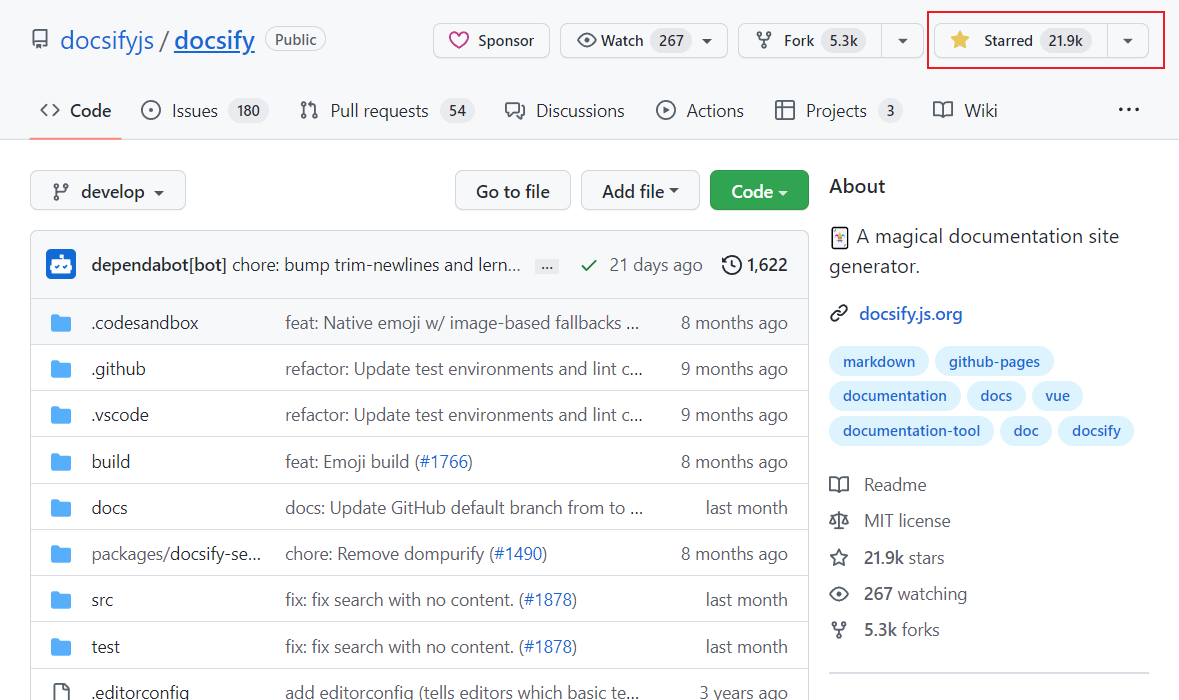Open the 5.3k forks link
The height and width of the screenshot is (700, 1179).
[x=885, y=629]
